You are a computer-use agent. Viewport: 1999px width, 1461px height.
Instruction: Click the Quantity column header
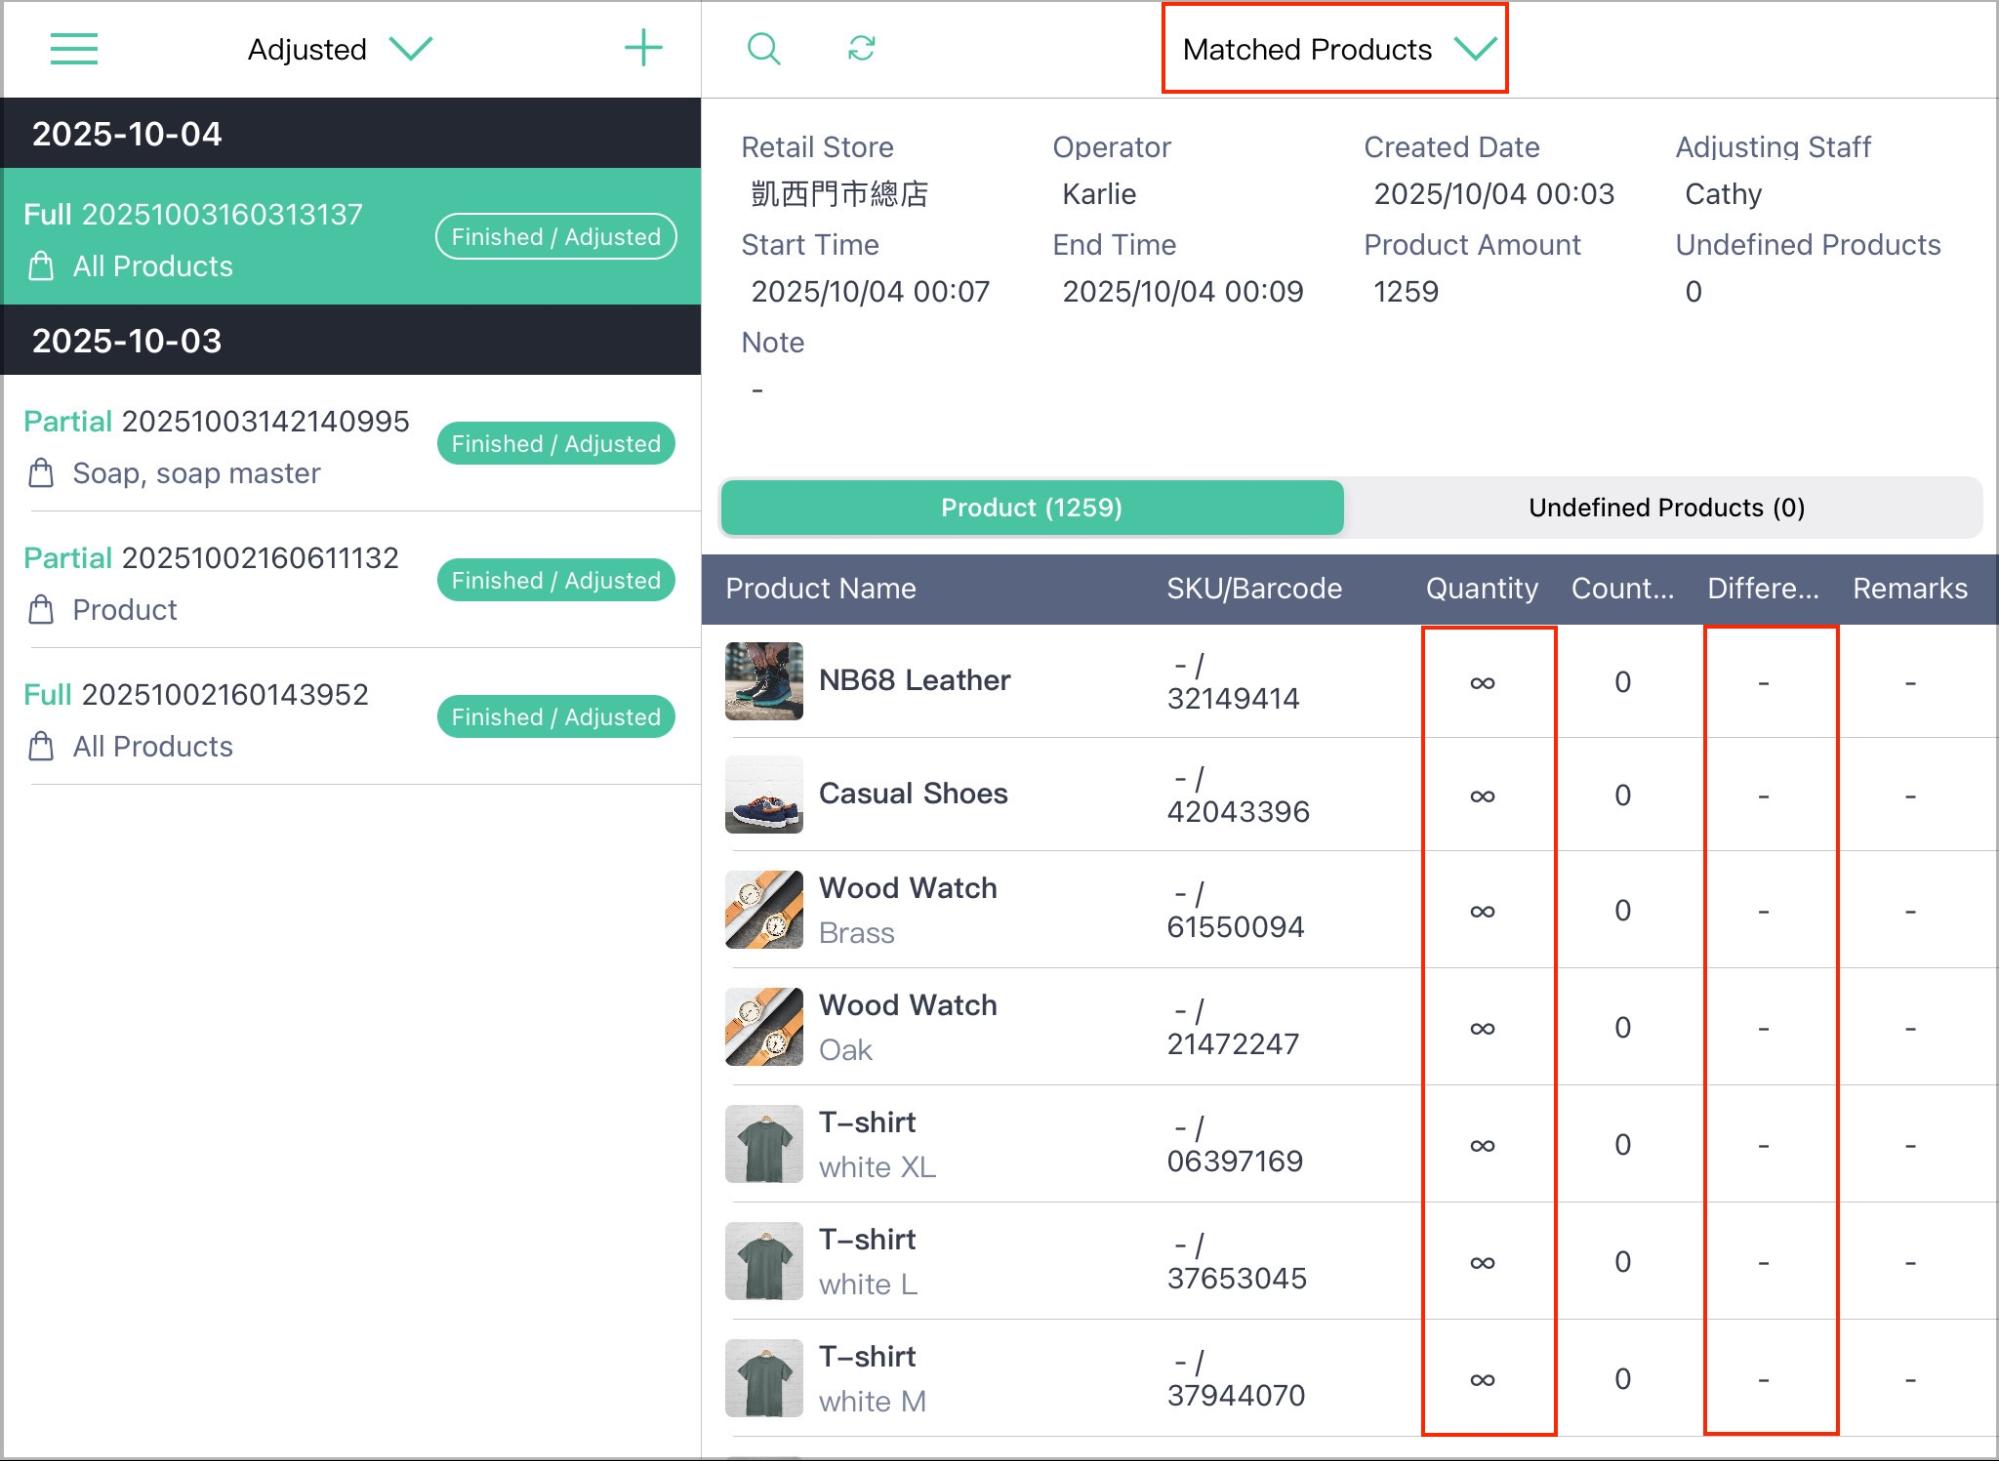click(x=1482, y=588)
